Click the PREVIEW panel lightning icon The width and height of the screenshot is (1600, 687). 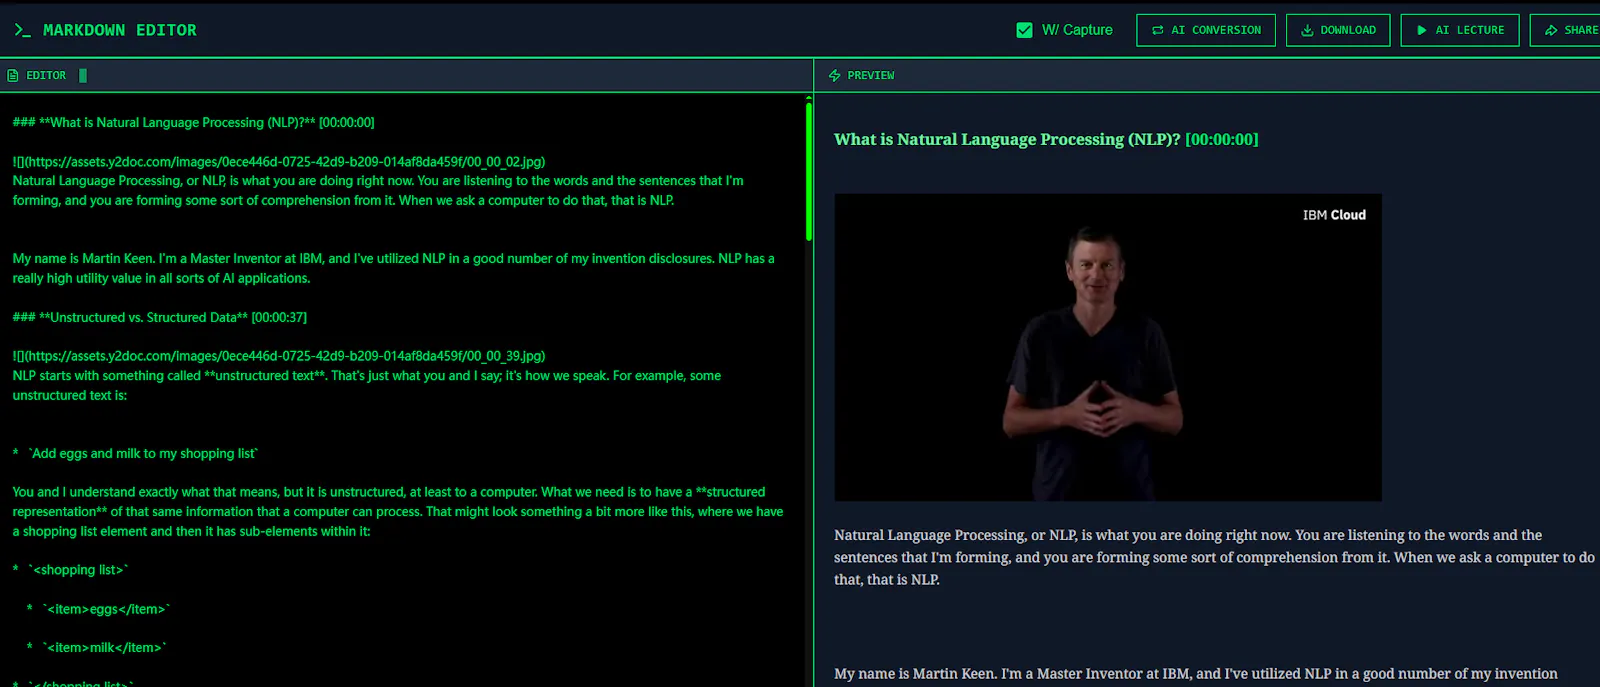click(x=834, y=75)
